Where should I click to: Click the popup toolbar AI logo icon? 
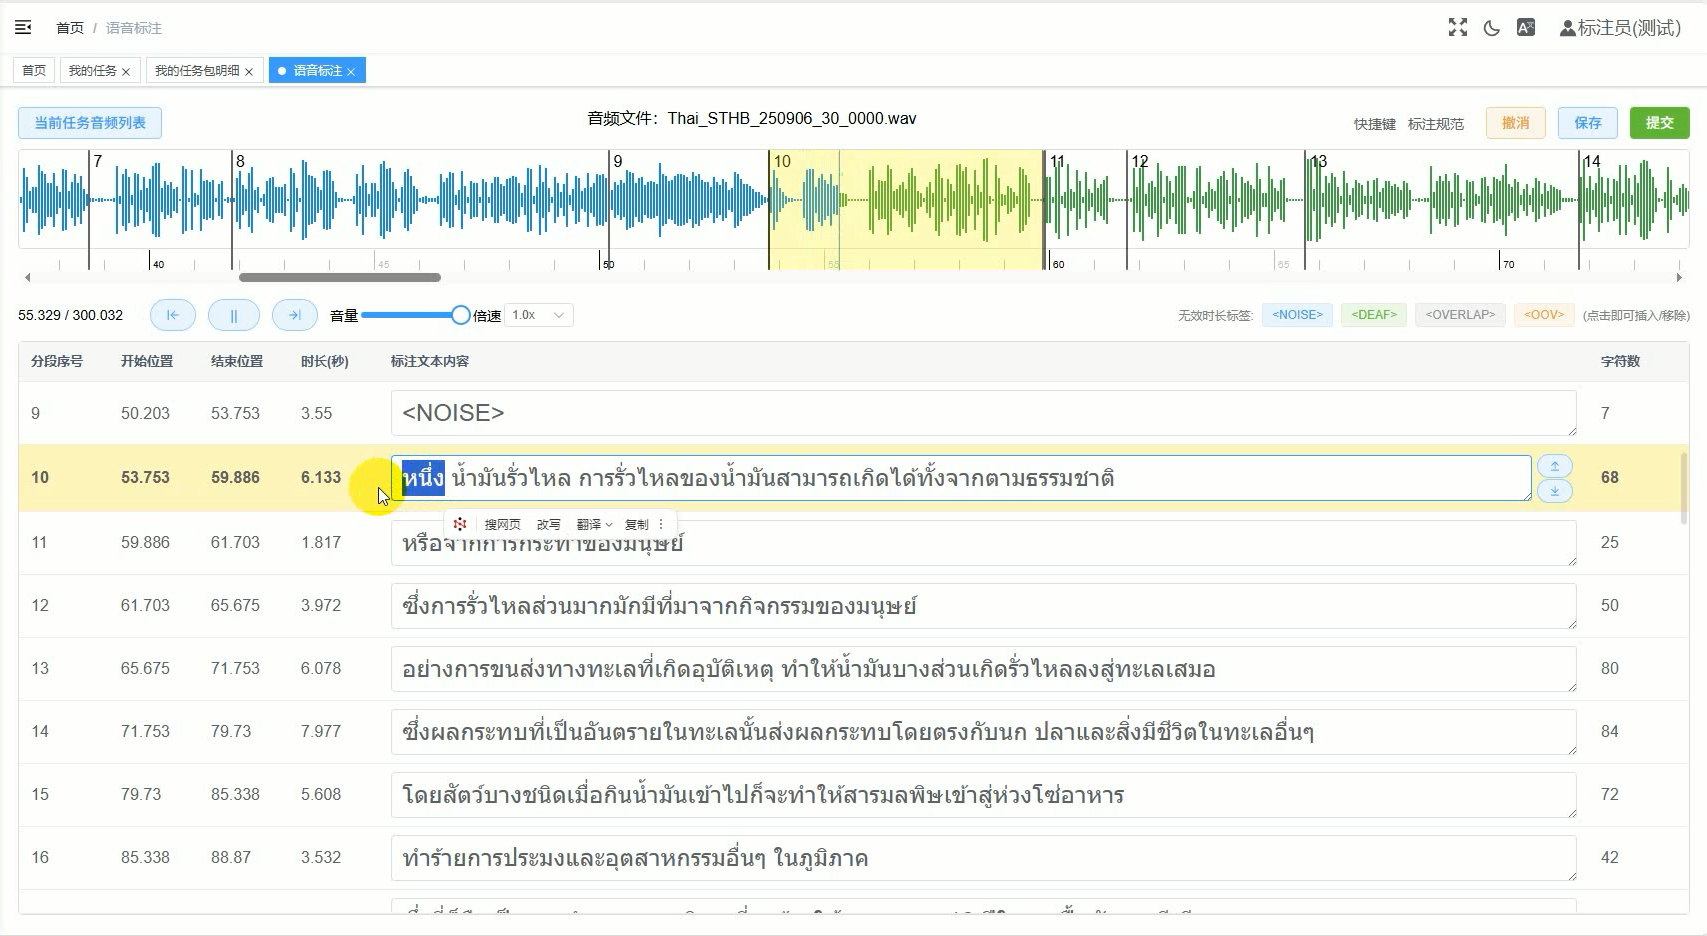pos(460,524)
